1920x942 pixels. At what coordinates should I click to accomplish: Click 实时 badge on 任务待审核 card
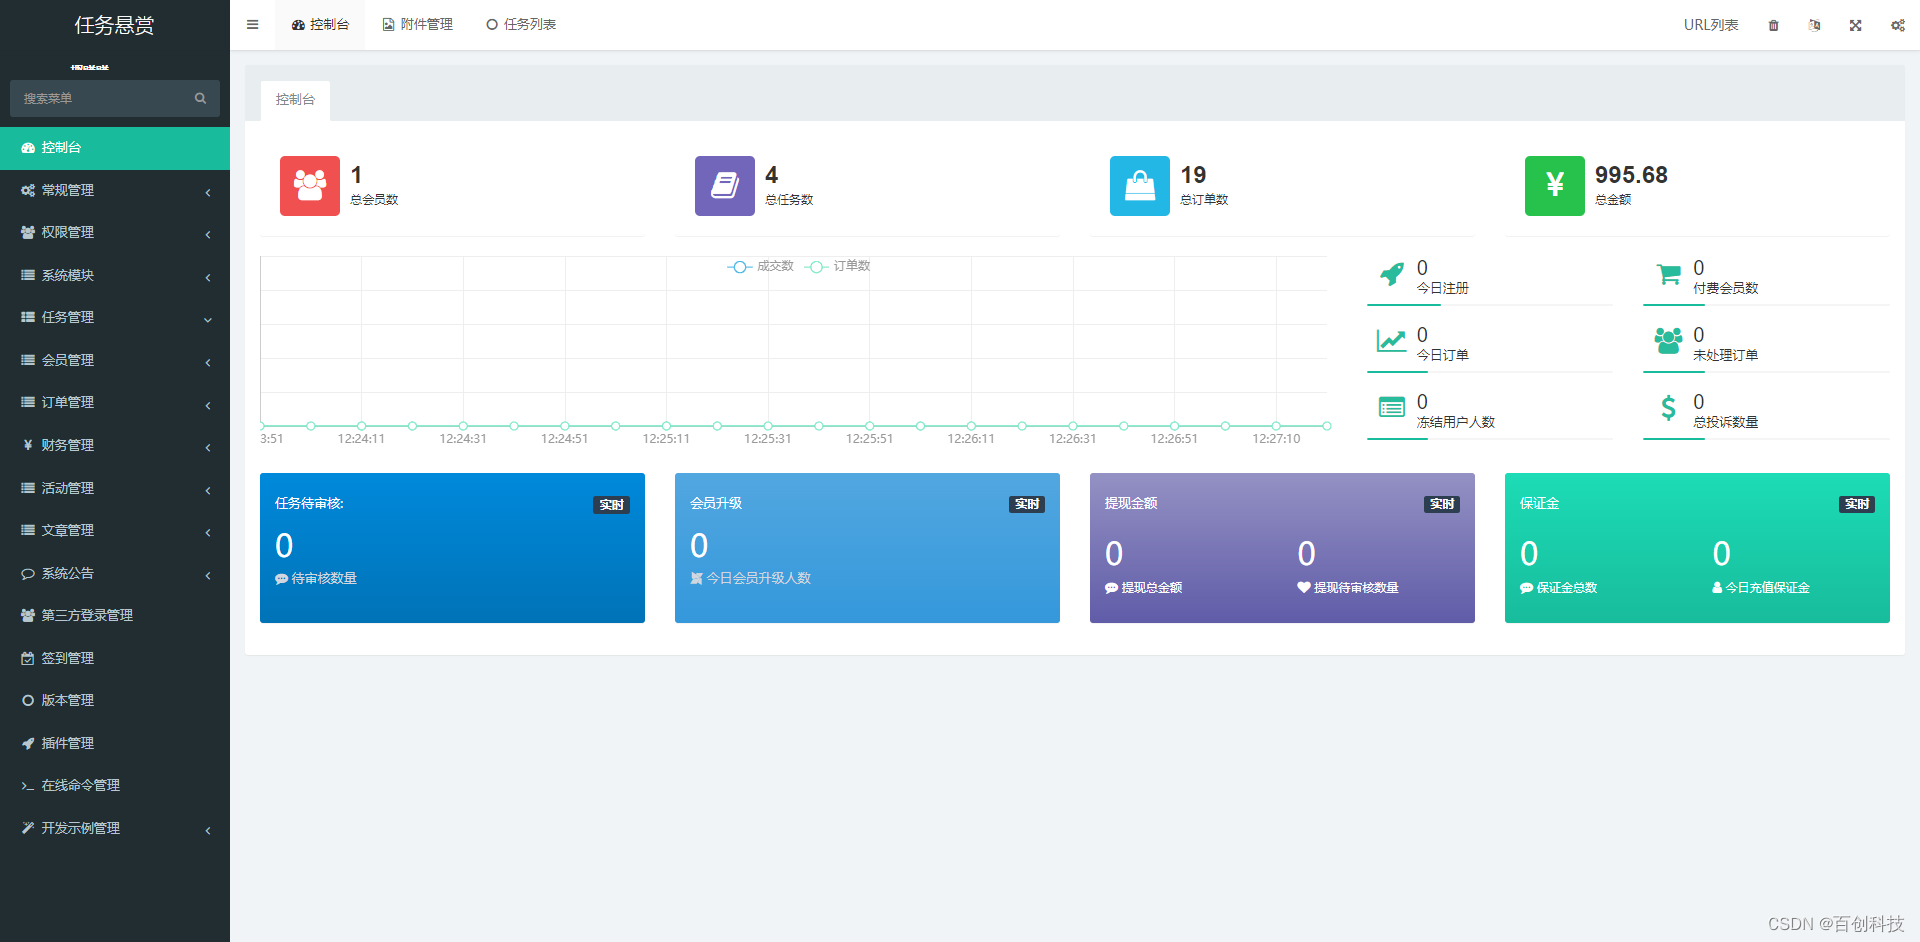612,505
